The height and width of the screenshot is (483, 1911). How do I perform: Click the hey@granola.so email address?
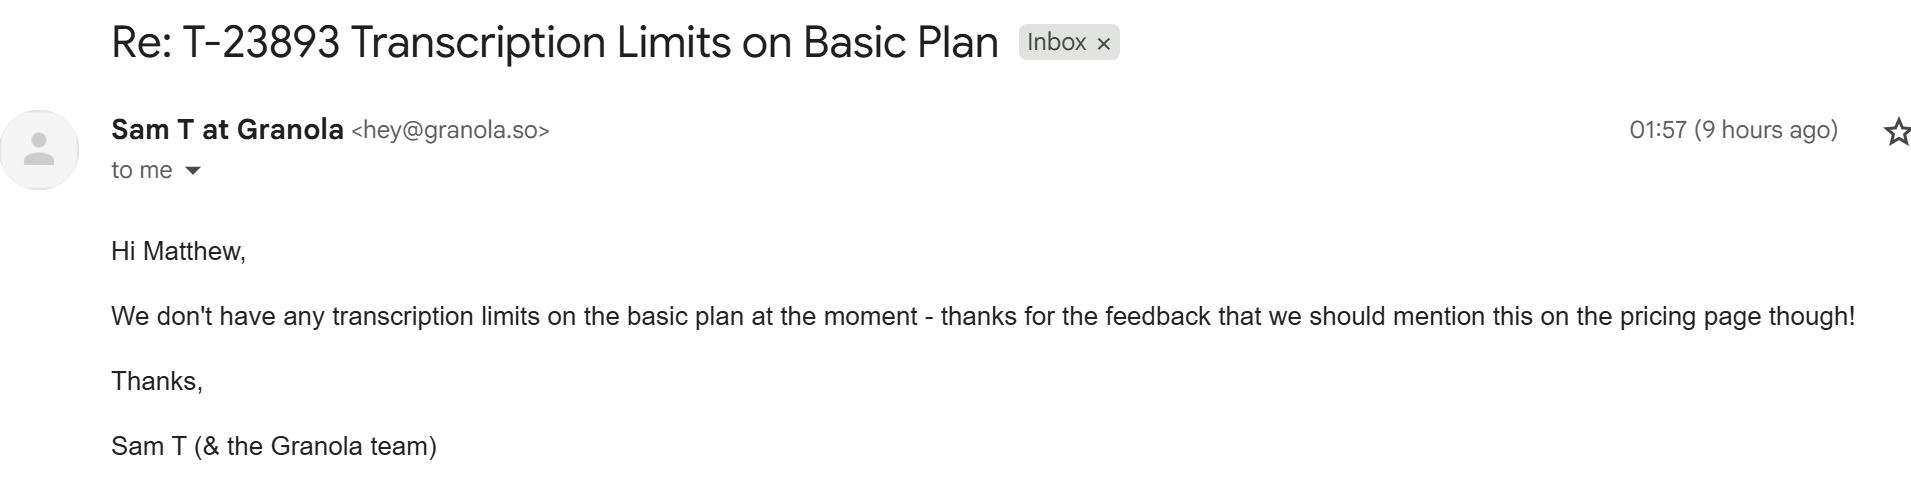click(450, 131)
